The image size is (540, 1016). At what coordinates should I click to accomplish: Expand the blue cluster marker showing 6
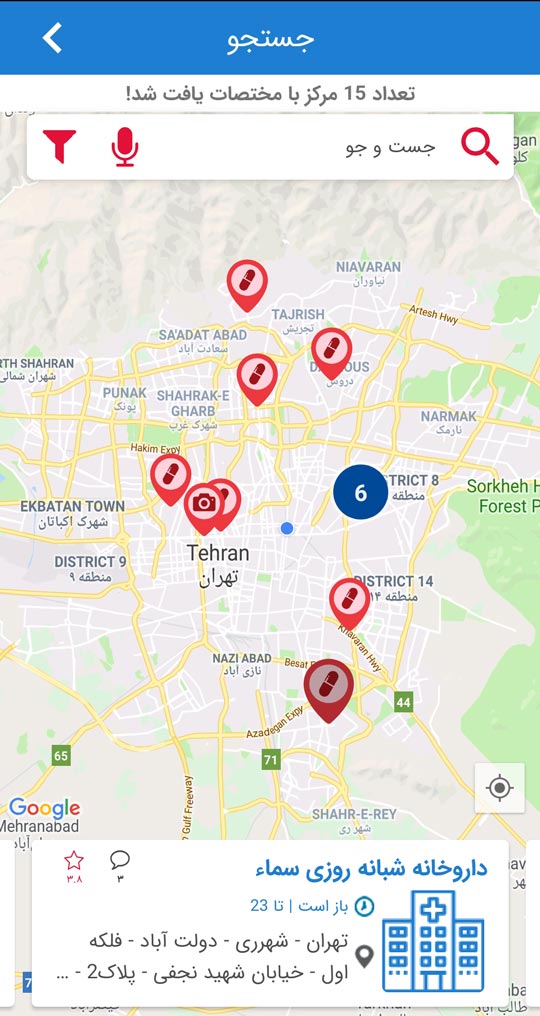click(x=360, y=492)
